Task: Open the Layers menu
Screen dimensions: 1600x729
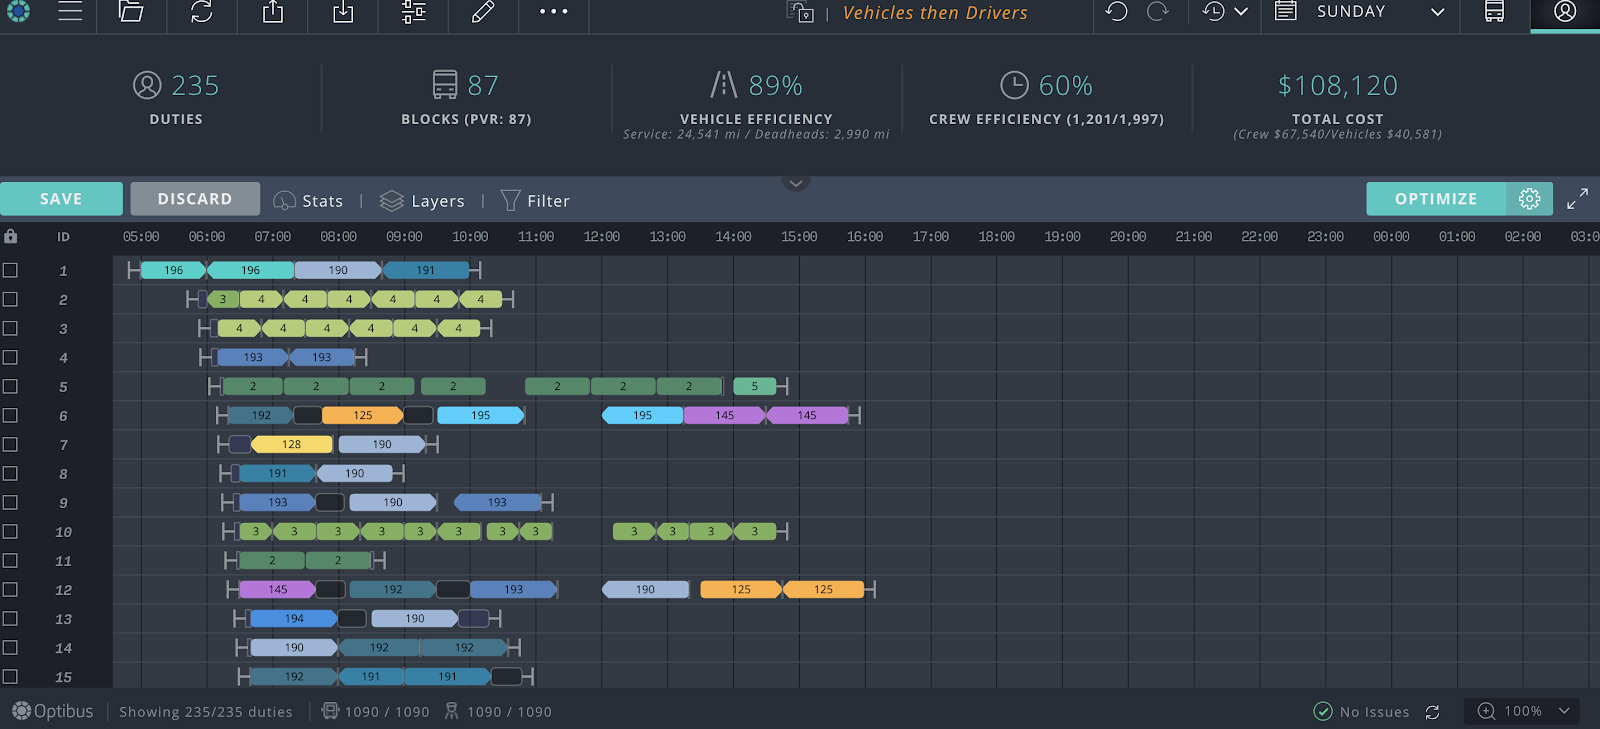Action: tap(422, 201)
